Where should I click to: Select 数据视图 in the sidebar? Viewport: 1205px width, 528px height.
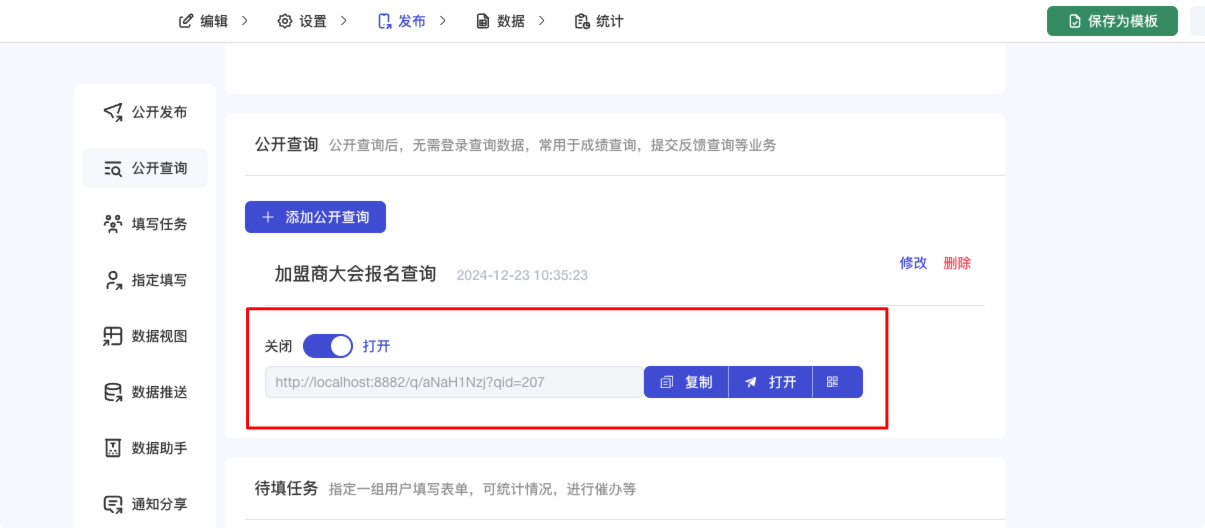[x=145, y=336]
